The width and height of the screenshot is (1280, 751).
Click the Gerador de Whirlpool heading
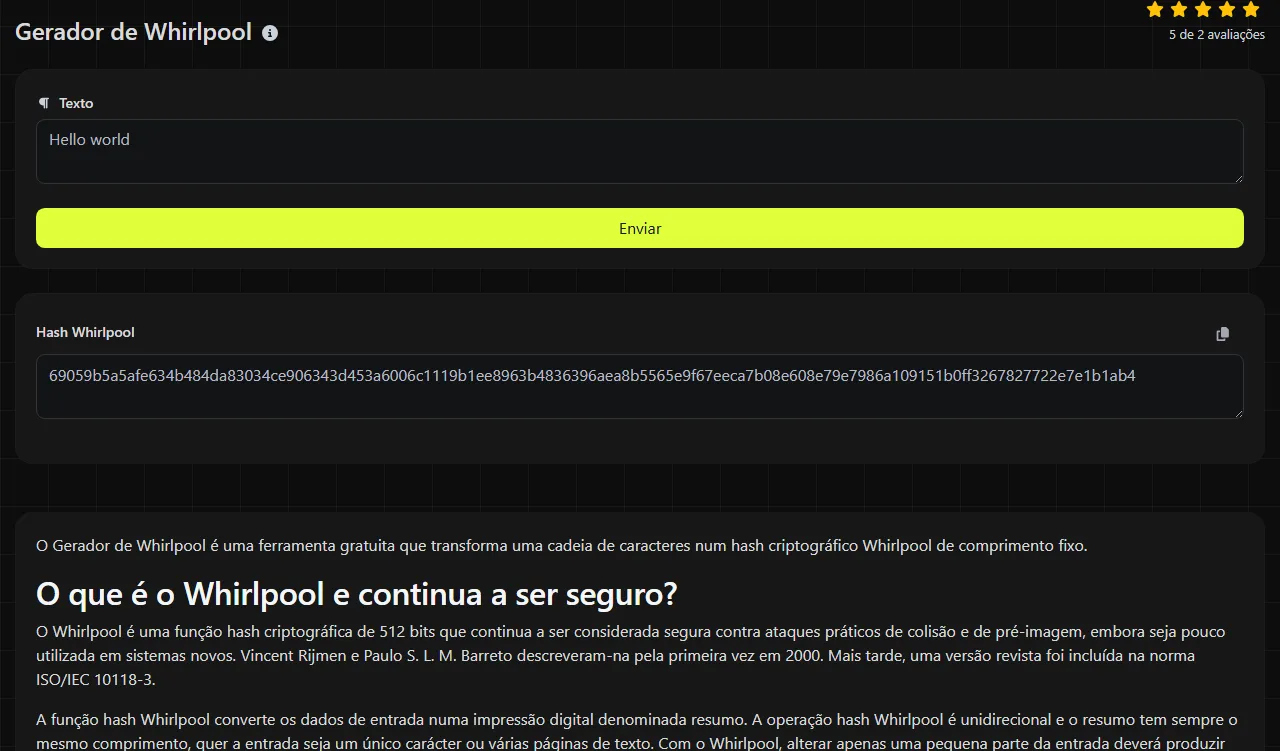pyautogui.click(x=133, y=32)
